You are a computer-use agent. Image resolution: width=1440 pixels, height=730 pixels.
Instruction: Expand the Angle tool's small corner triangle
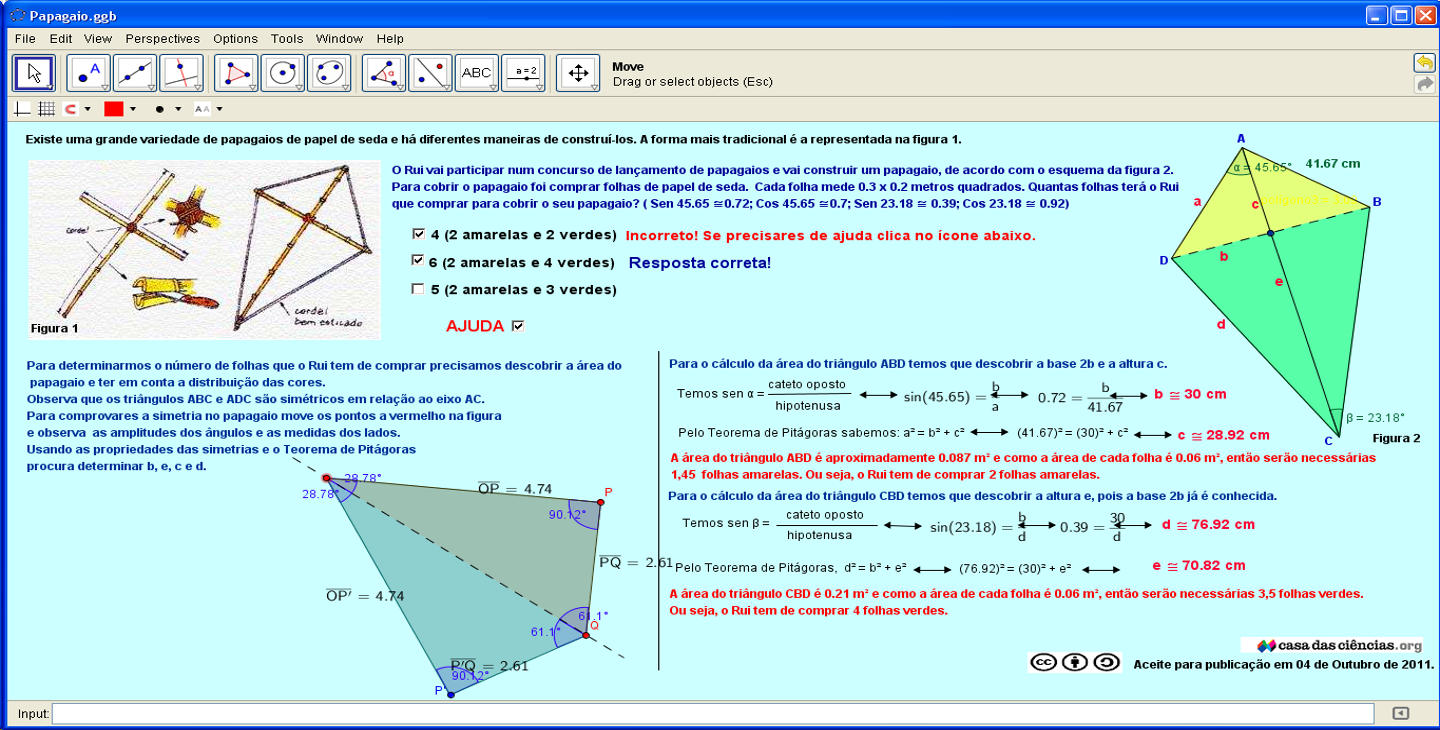pos(400,87)
